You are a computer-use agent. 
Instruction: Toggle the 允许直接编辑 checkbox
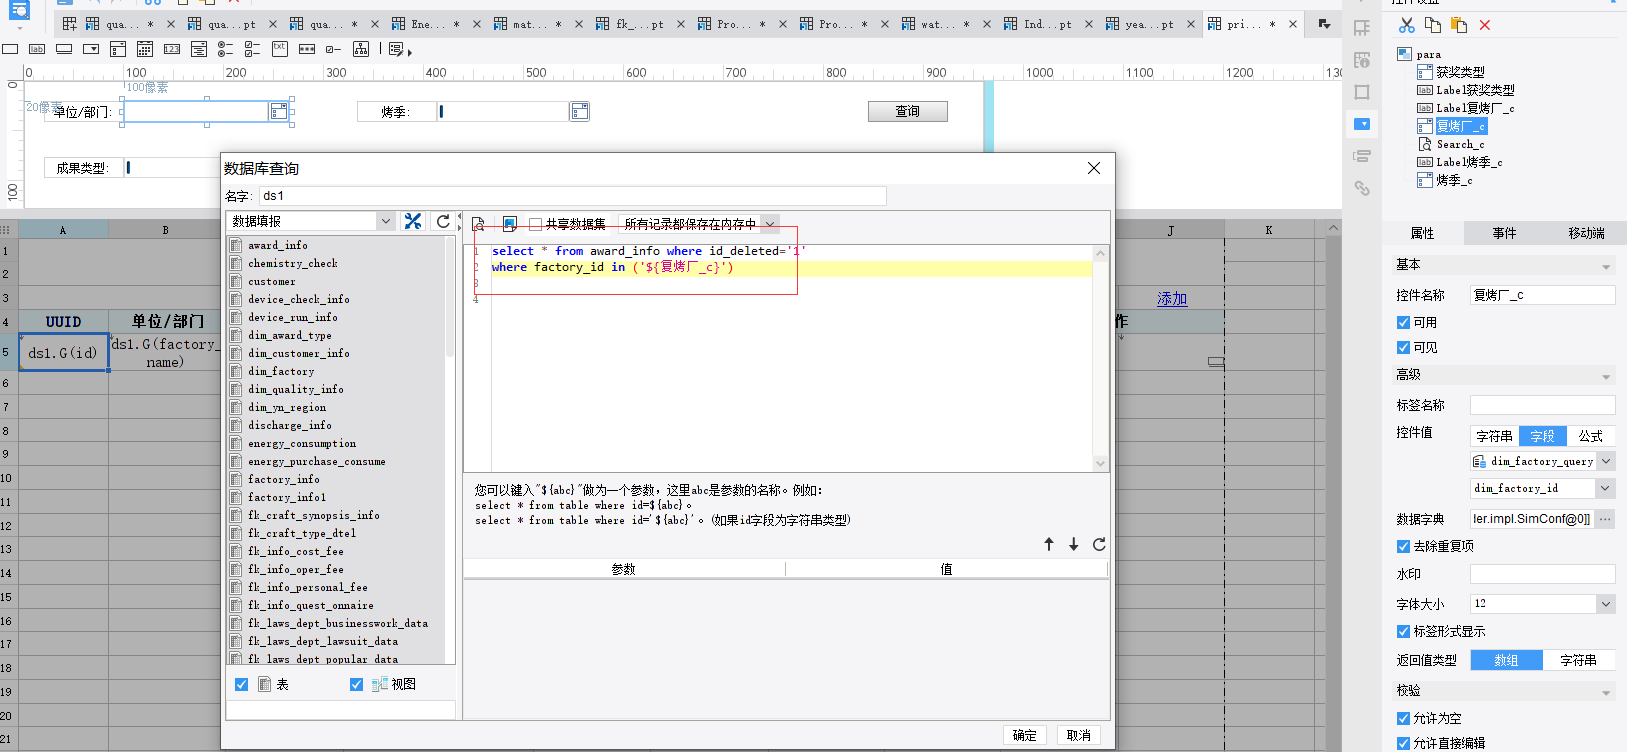1403,743
